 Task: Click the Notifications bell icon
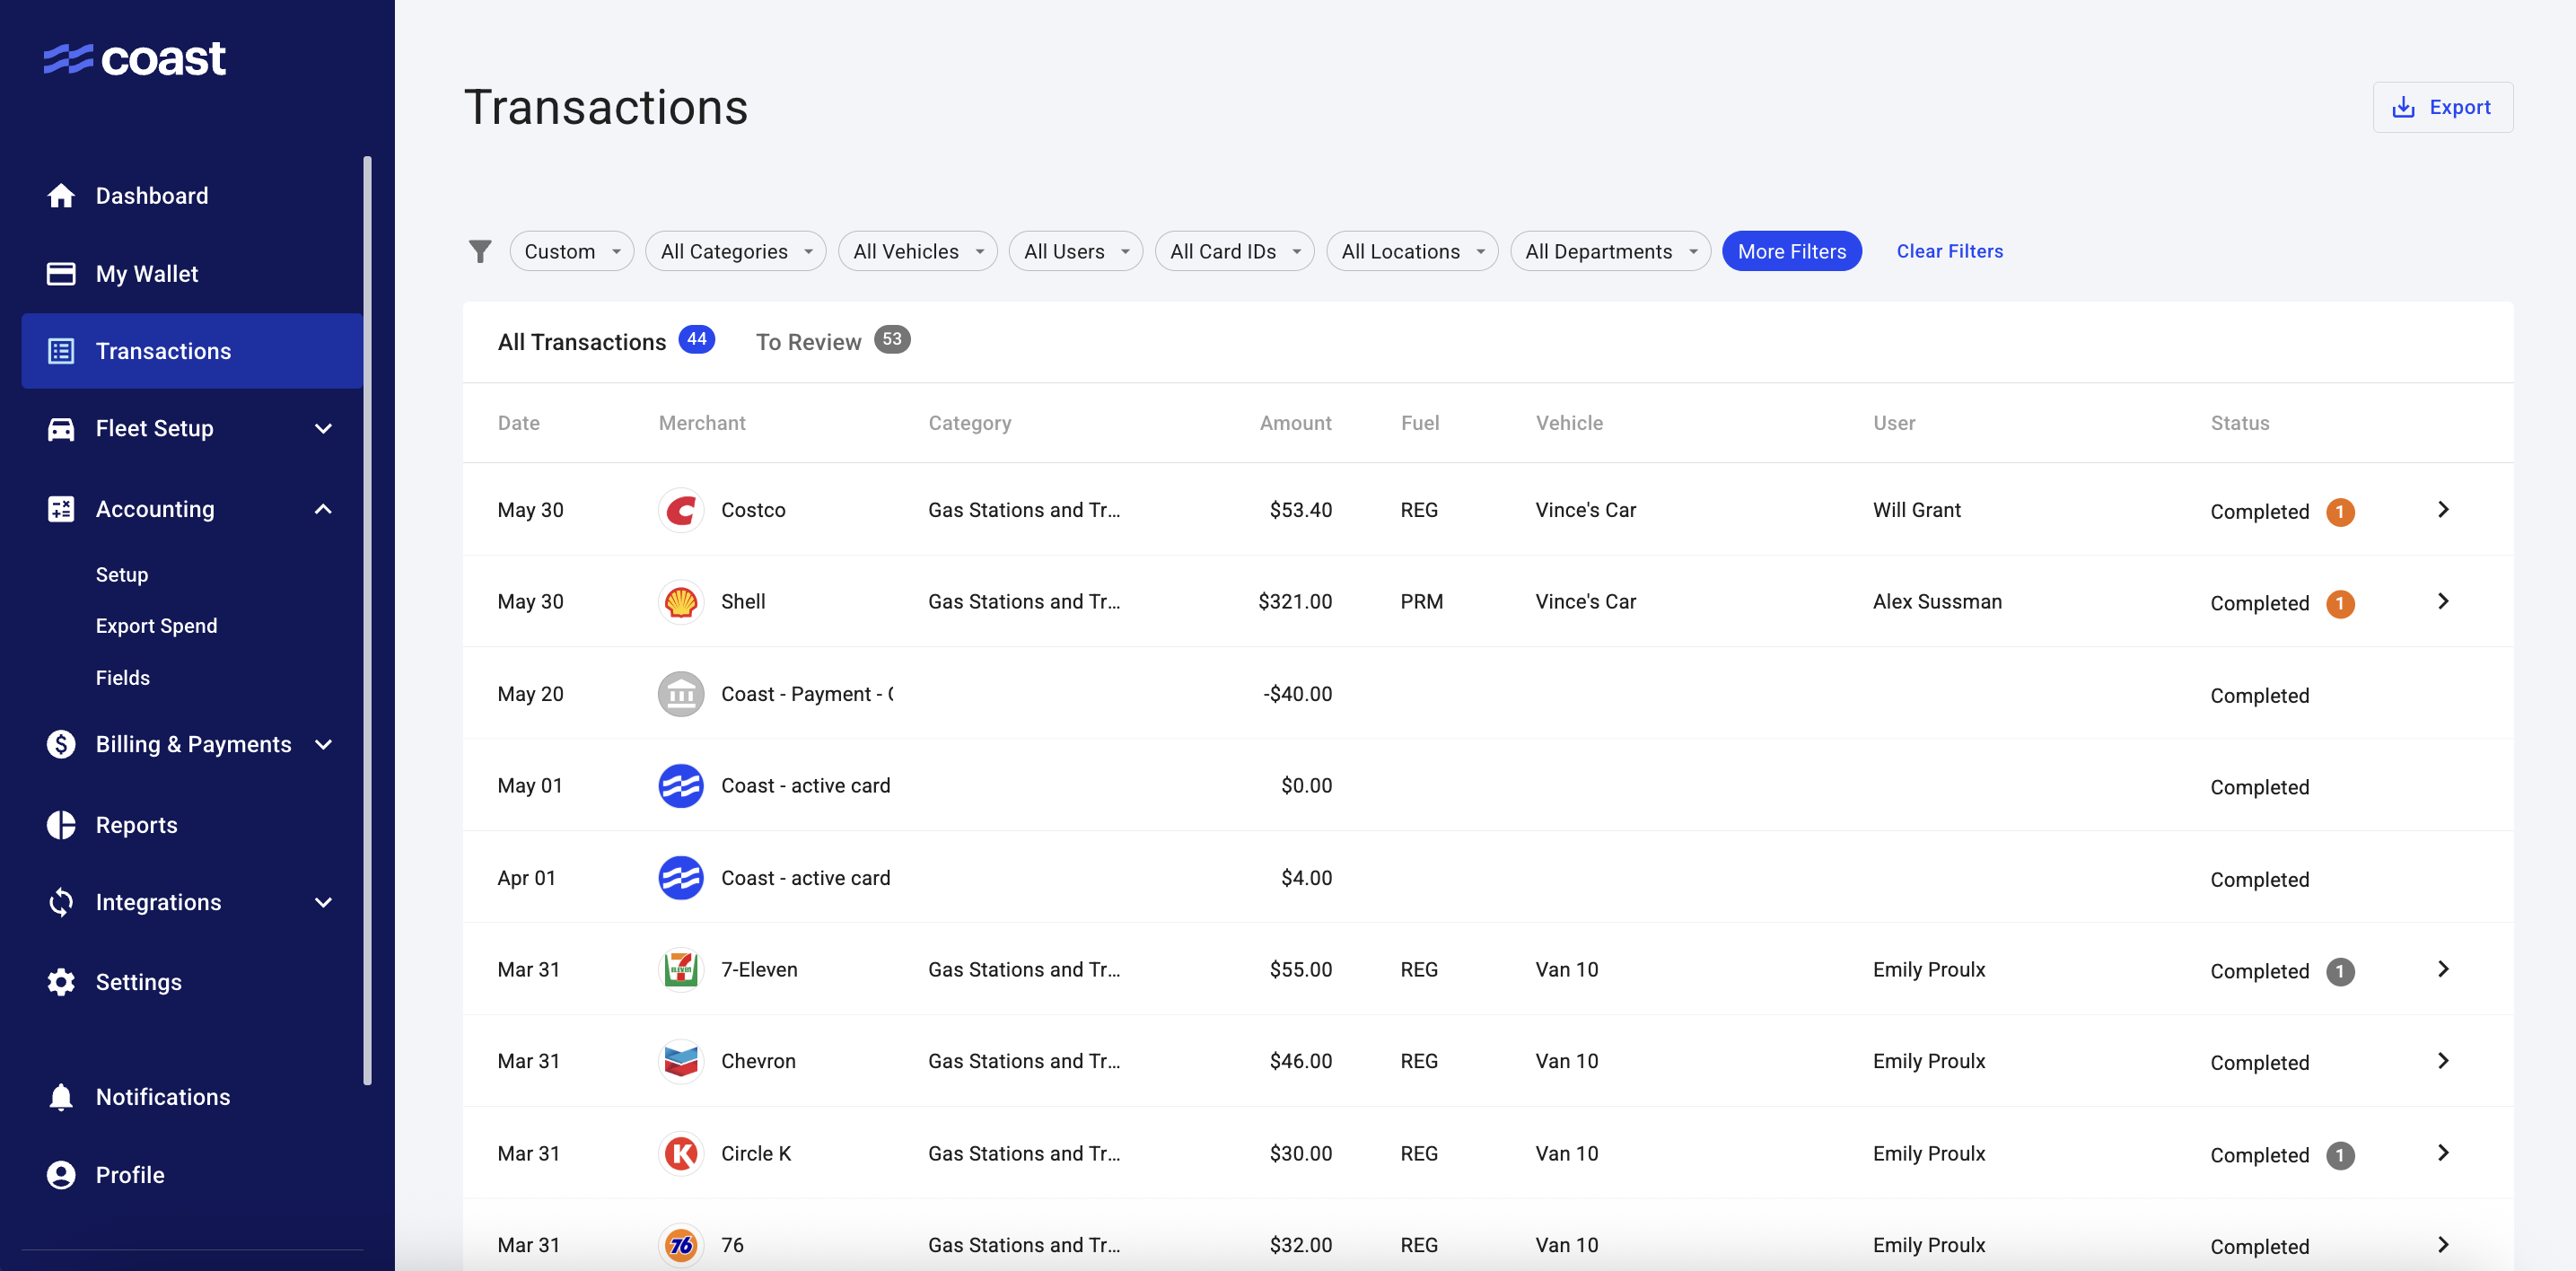point(61,1097)
